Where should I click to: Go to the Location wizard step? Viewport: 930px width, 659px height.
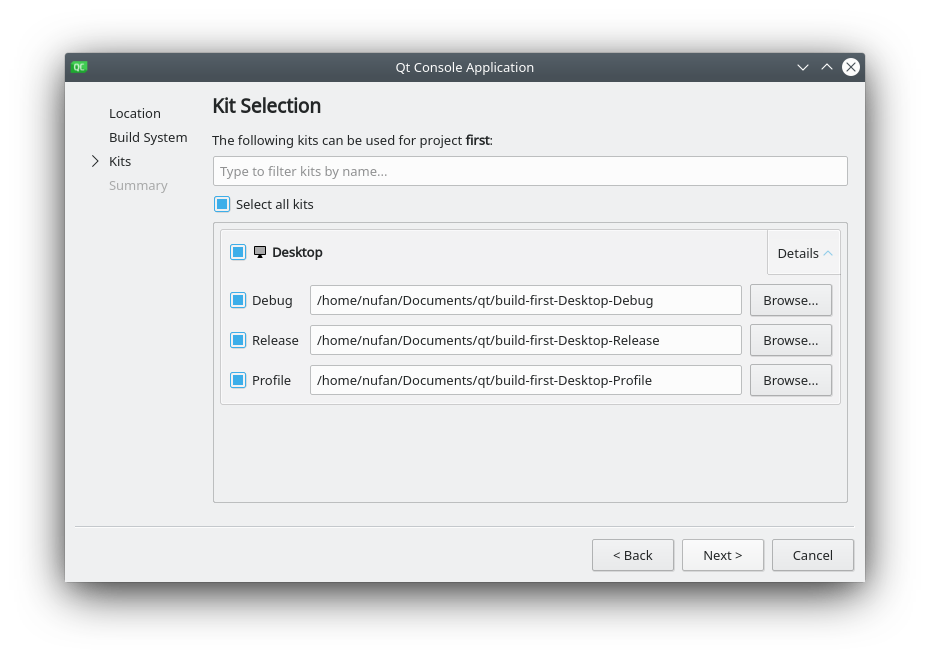click(x=134, y=113)
